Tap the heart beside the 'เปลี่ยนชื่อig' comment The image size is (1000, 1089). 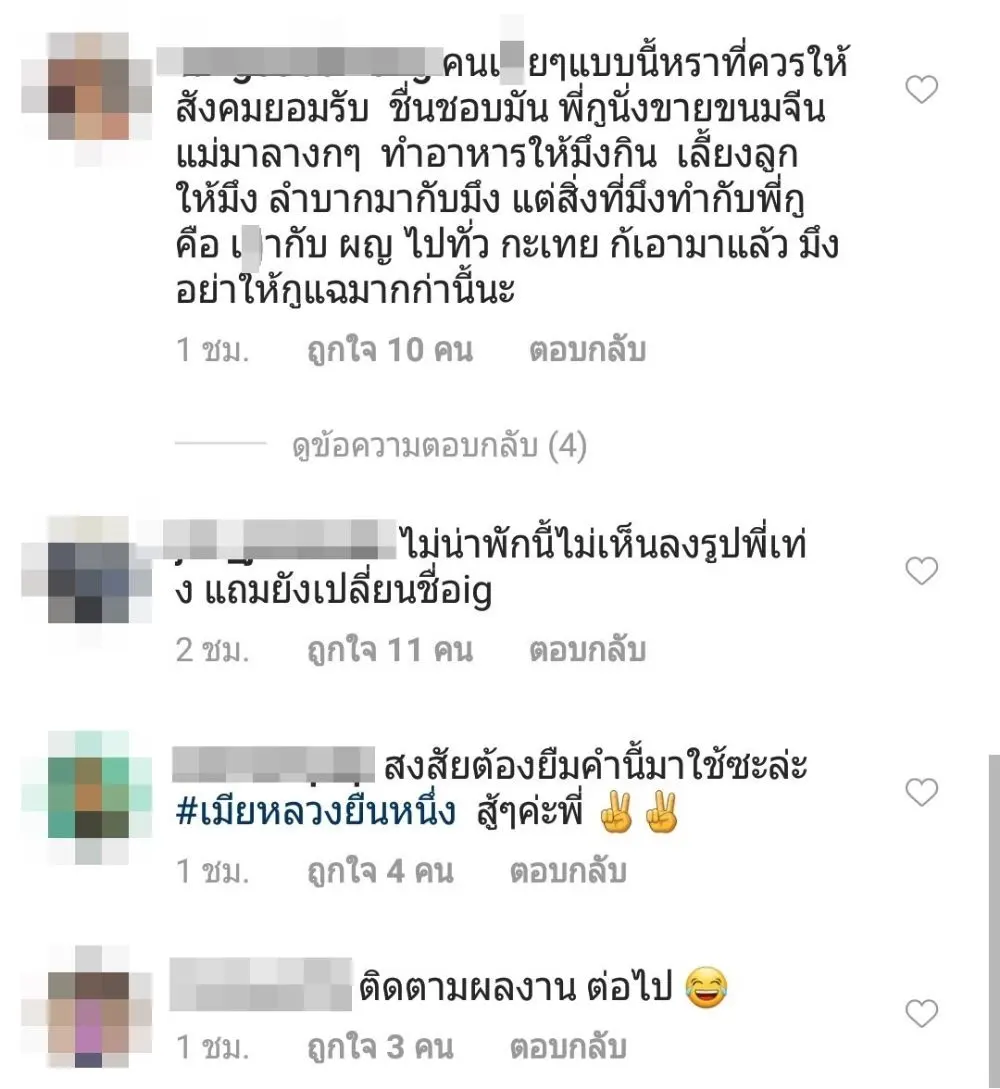(922, 571)
